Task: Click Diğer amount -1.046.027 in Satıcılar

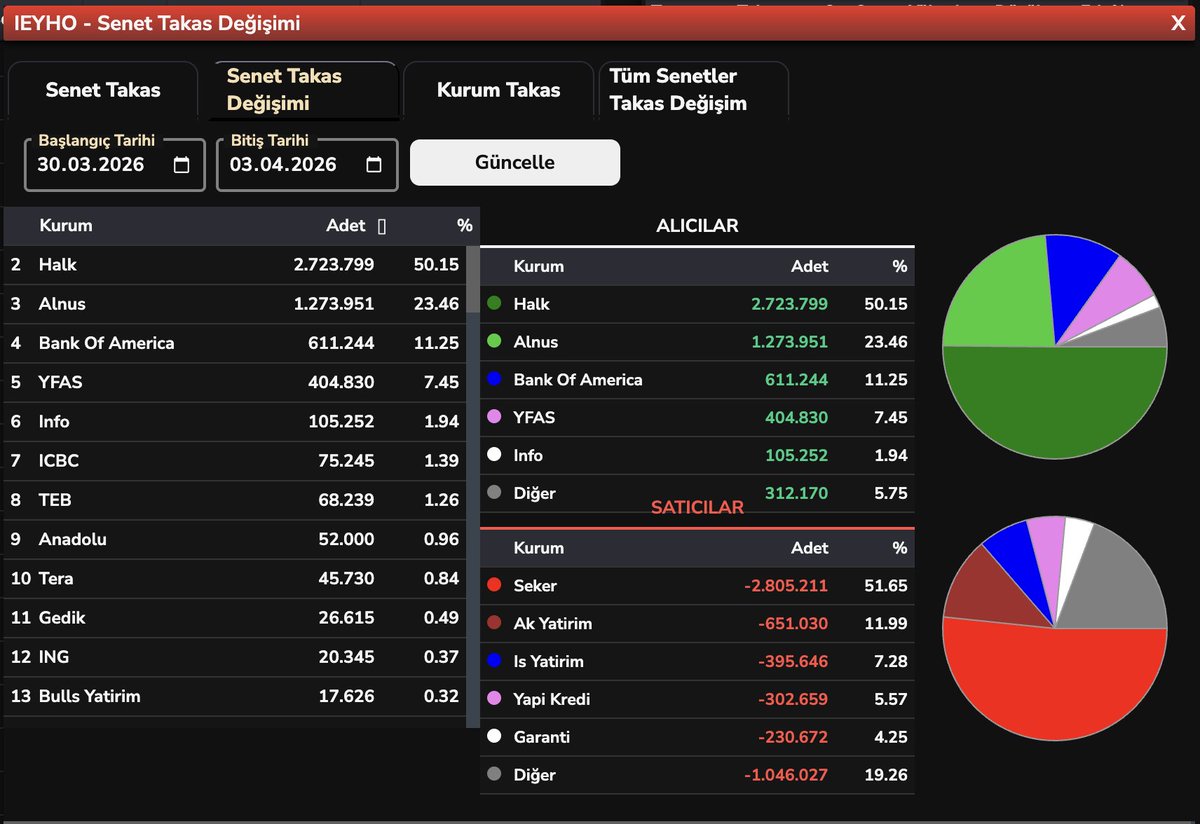Action: point(786,775)
